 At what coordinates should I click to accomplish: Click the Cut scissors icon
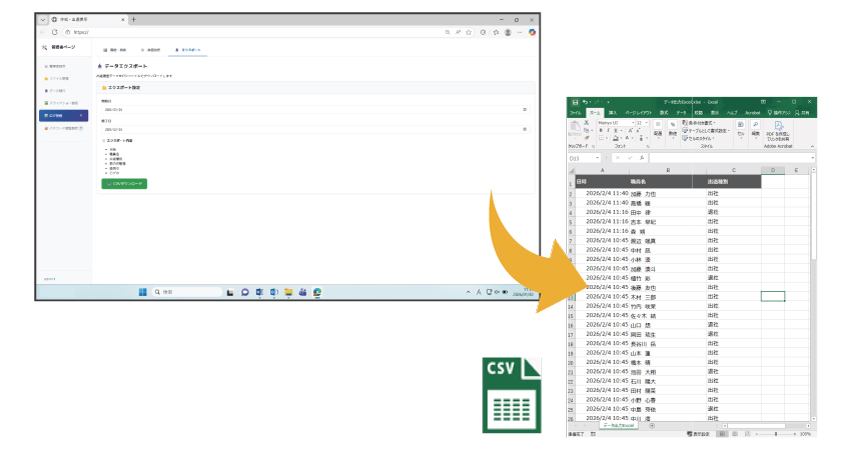[586, 123]
